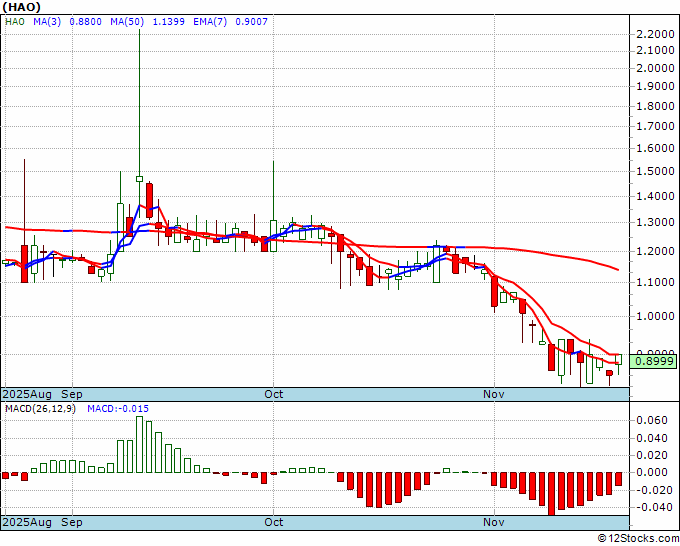Click the 0.8999 current price tag

[x=653, y=362]
